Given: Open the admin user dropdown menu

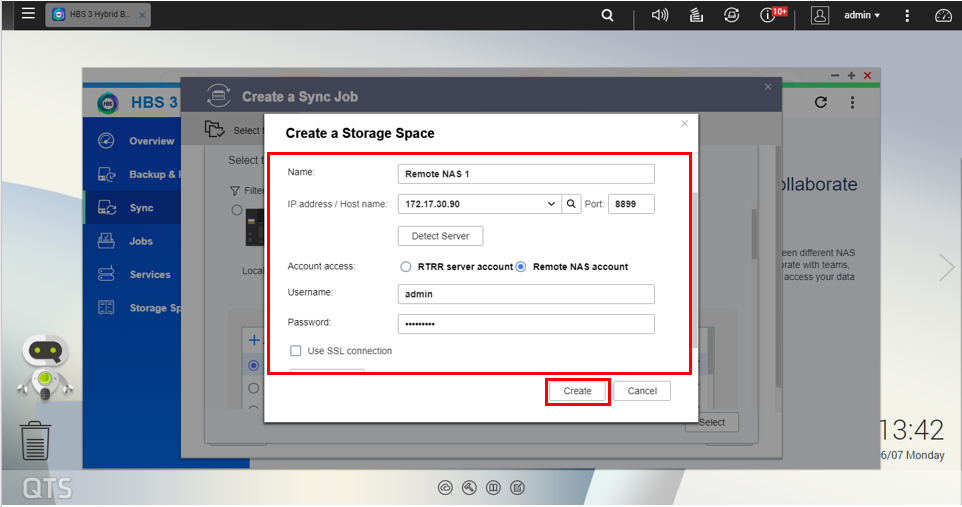Looking at the screenshot, I should point(860,15).
